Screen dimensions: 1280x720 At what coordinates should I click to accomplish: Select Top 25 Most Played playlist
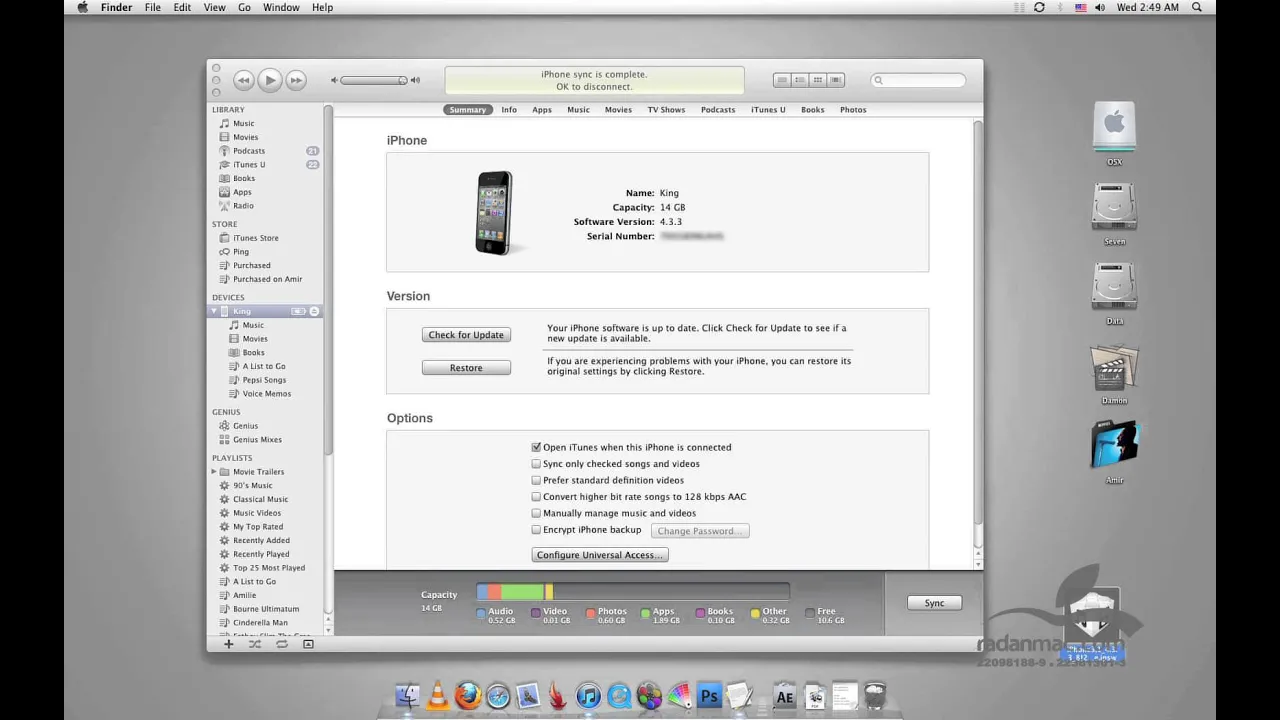(269, 568)
